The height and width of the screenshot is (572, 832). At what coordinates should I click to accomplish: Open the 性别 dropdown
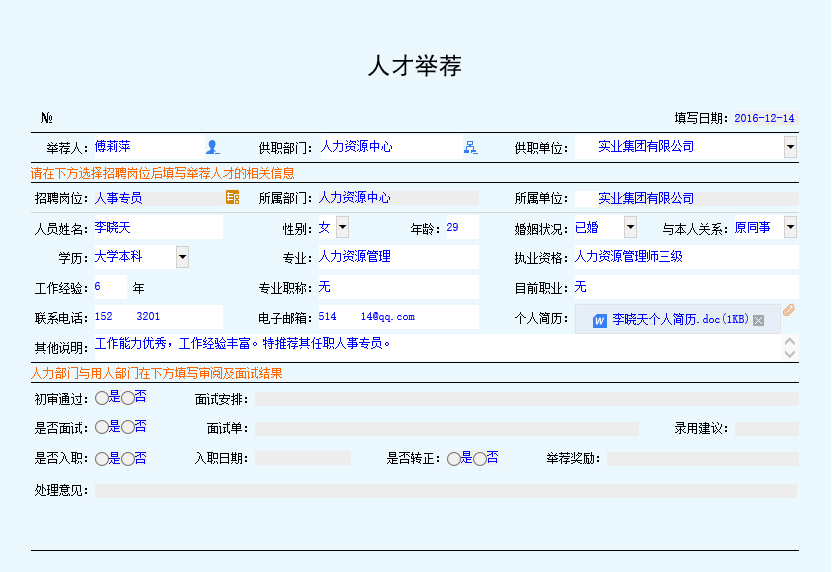click(x=343, y=227)
